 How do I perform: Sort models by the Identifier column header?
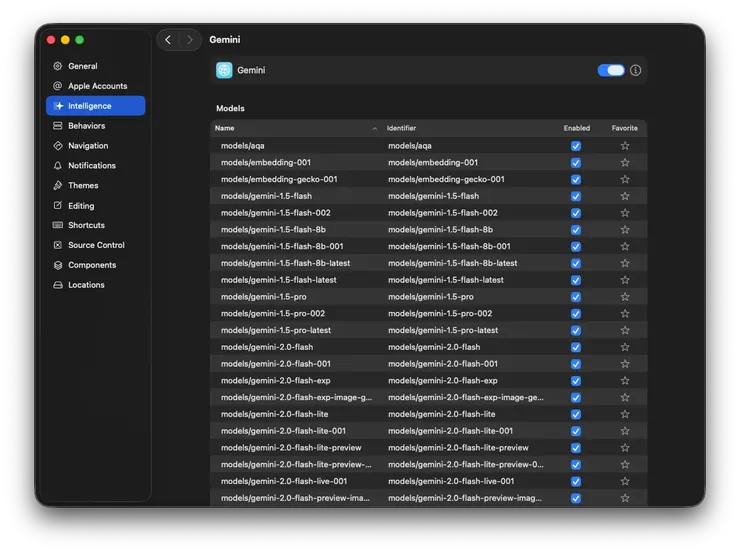[x=402, y=128]
